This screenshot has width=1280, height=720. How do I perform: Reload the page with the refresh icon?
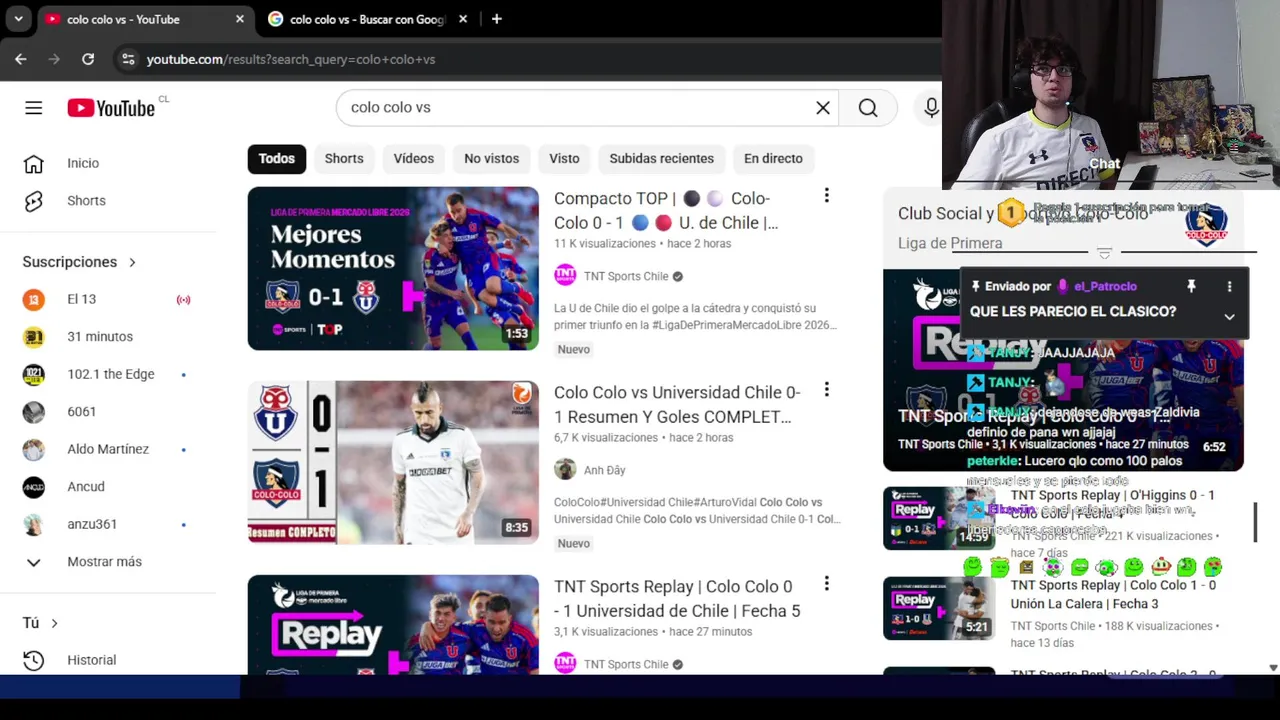pos(88,59)
